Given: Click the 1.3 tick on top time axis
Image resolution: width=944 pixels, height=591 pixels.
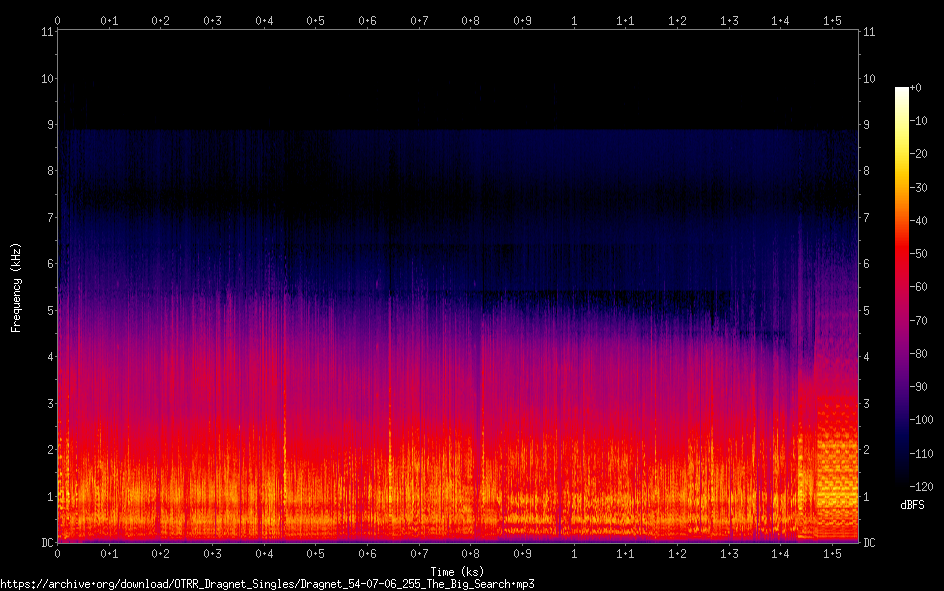Looking at the screenshot, I should pos(729,20).
